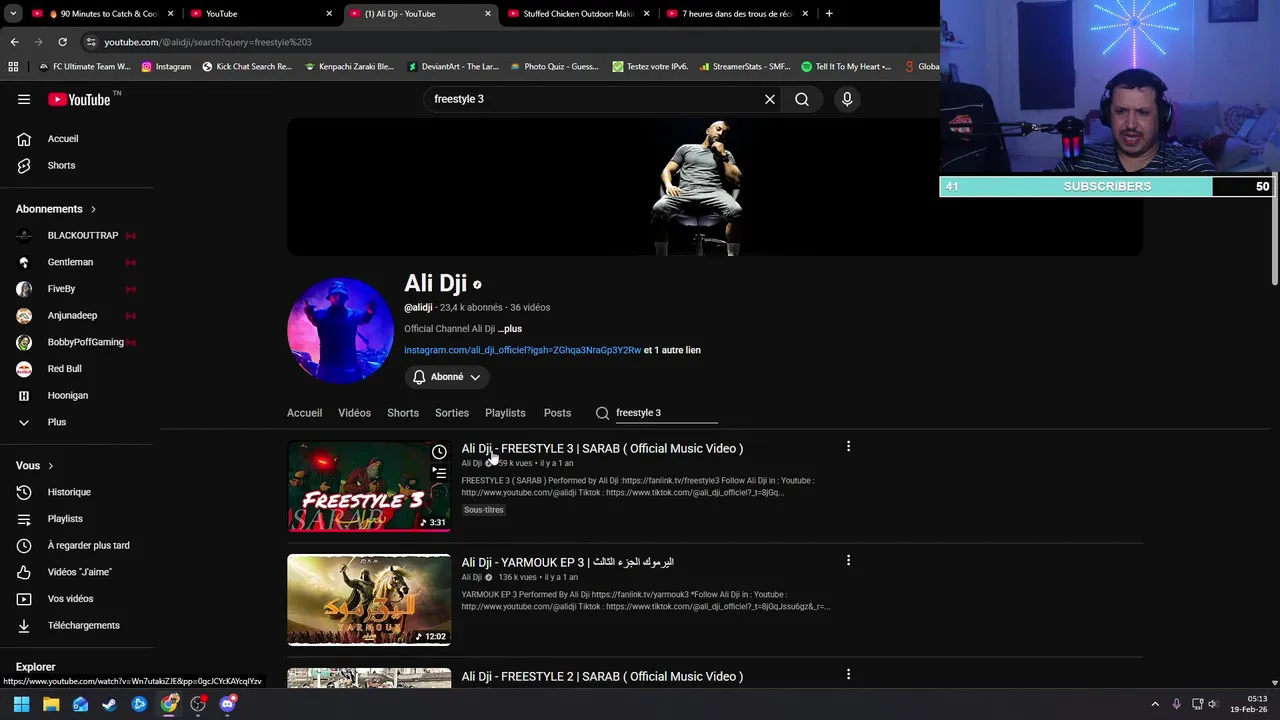Screen dimensions: 1280x720
Task: Open Windows Start menu
Action: pos(21,704)
